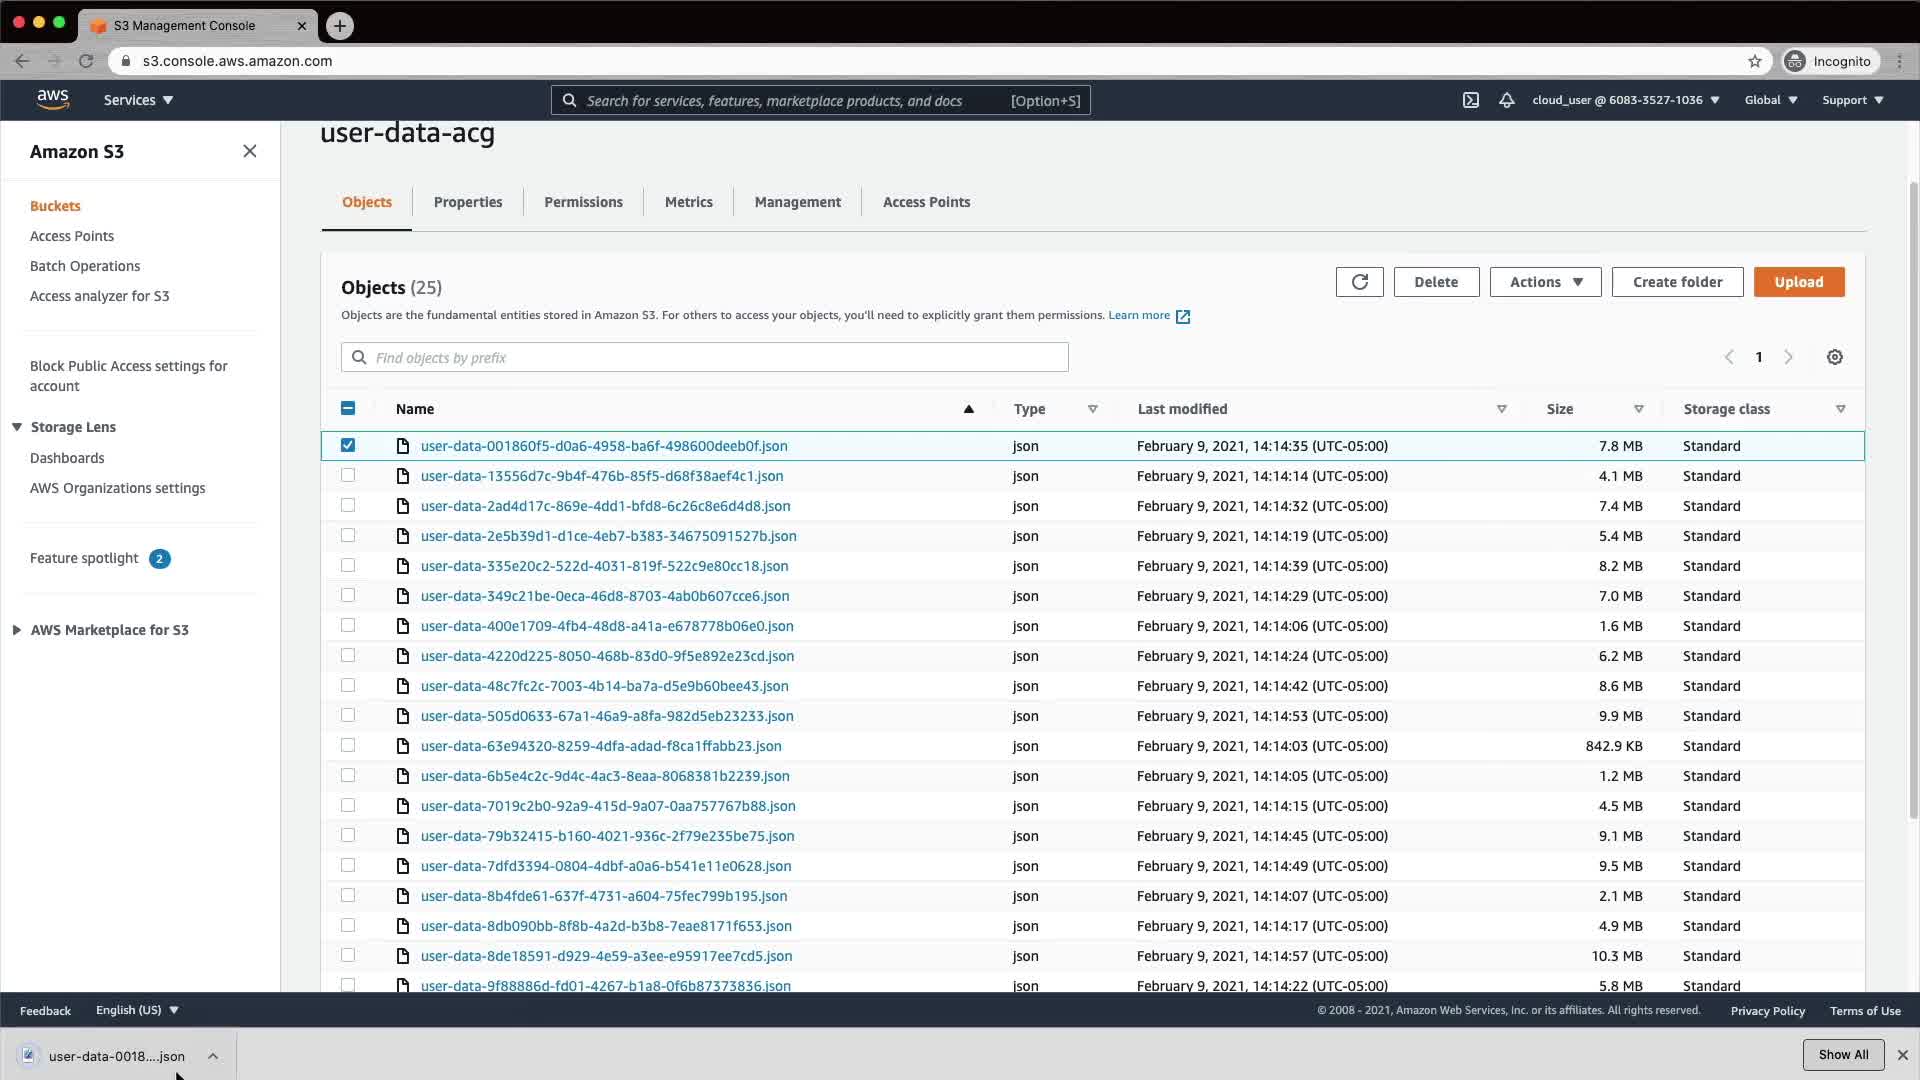1920x1080 pixels.
Task: Switch to the Permissions tab
Action: coord(583,202)
